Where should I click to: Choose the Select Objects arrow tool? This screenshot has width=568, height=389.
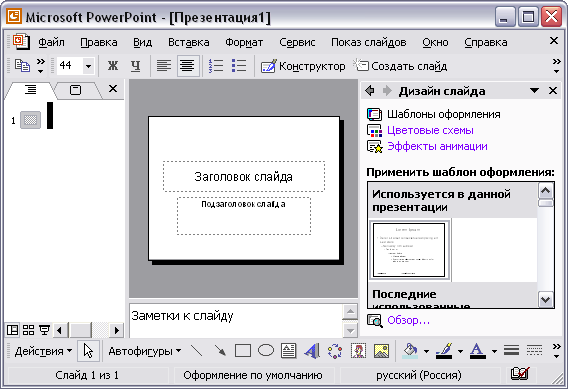(x=88, y=351)
